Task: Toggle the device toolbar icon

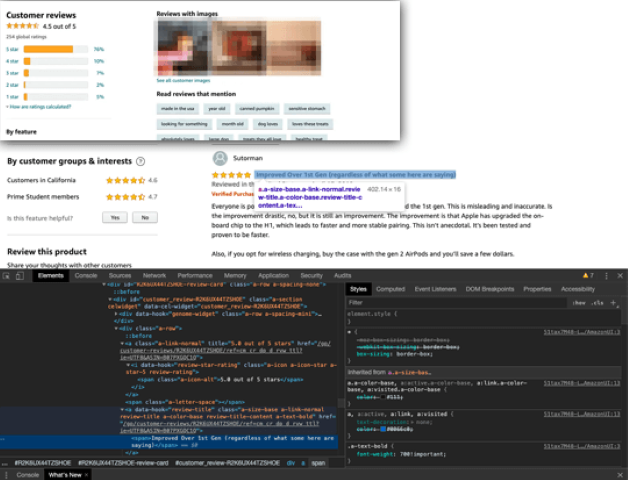Action: tap(22, 274)
